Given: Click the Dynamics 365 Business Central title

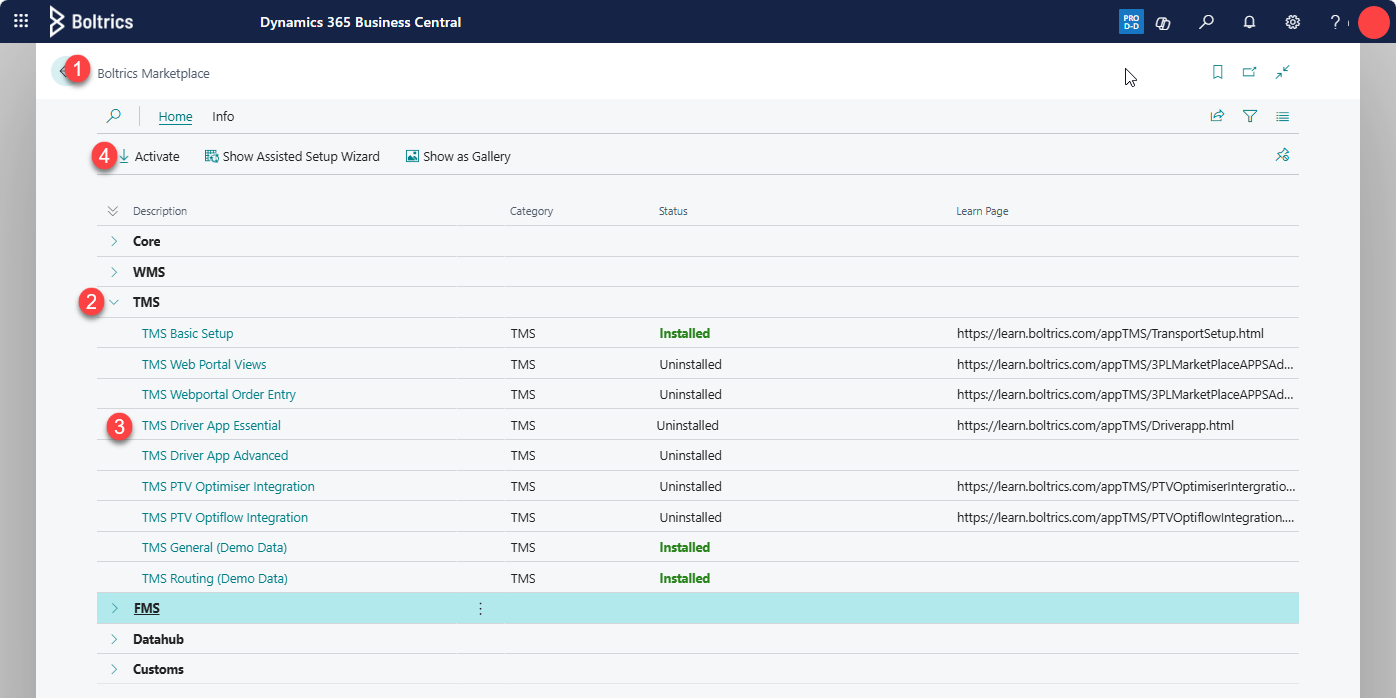Looking at the screenshot, I should [360, 22].
